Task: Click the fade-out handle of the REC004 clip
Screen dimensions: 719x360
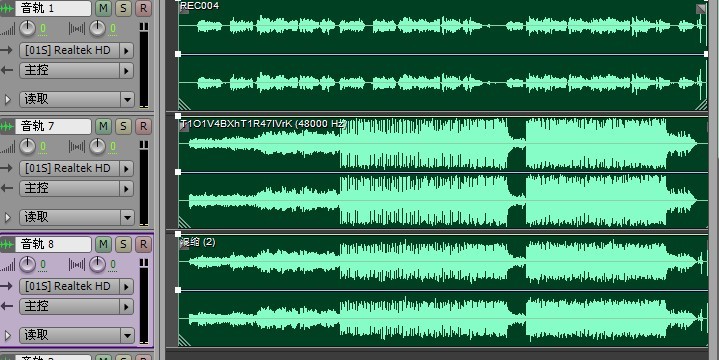Action: click(701, 9)
